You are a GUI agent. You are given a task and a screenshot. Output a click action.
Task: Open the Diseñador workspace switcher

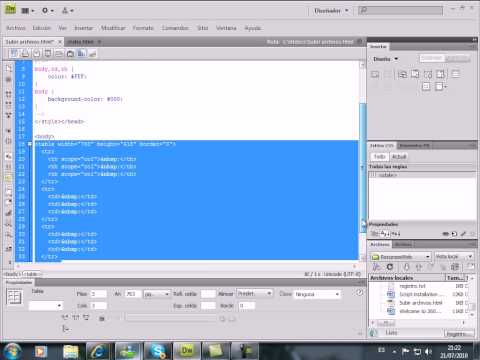pos(331,11)
